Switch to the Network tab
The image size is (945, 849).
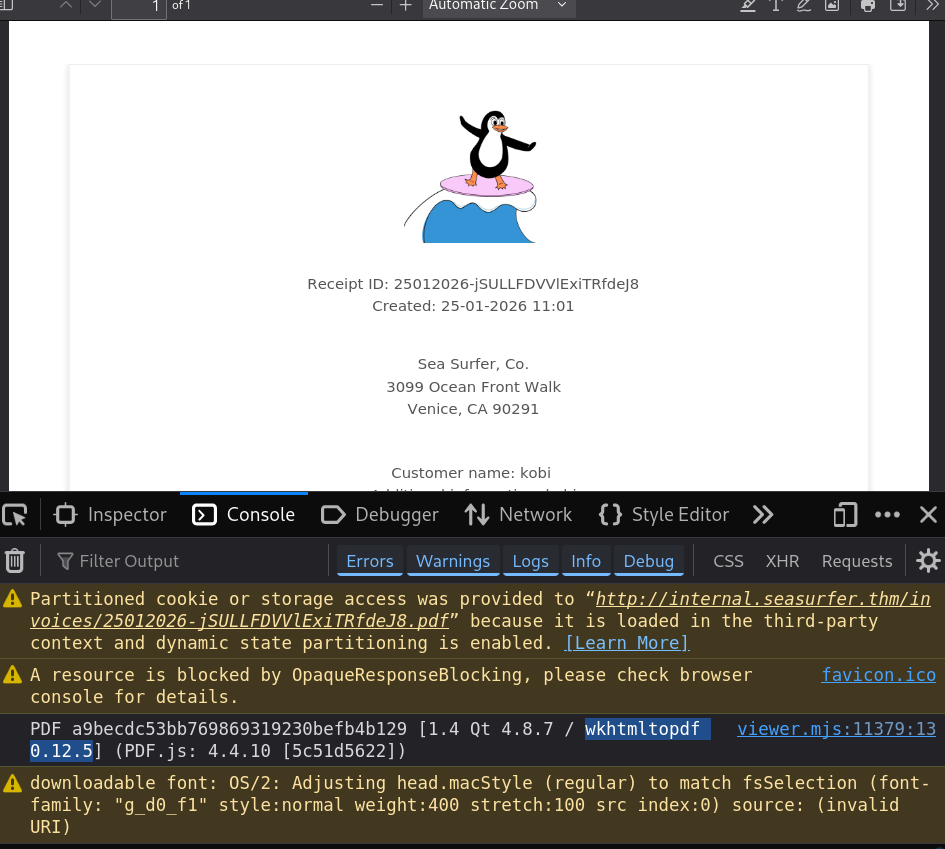point(519,515)
